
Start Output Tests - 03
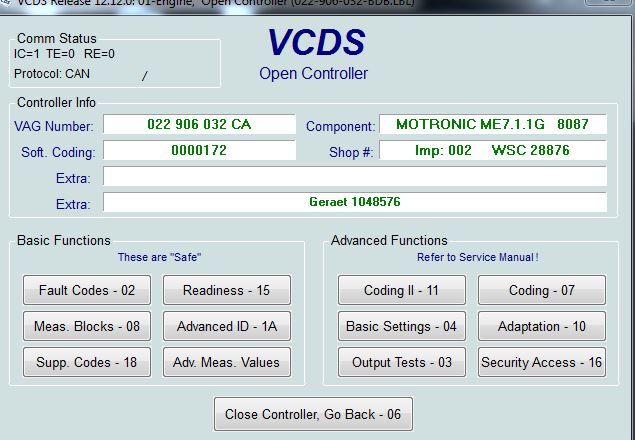pyautogui.click(x=402, y=362)
